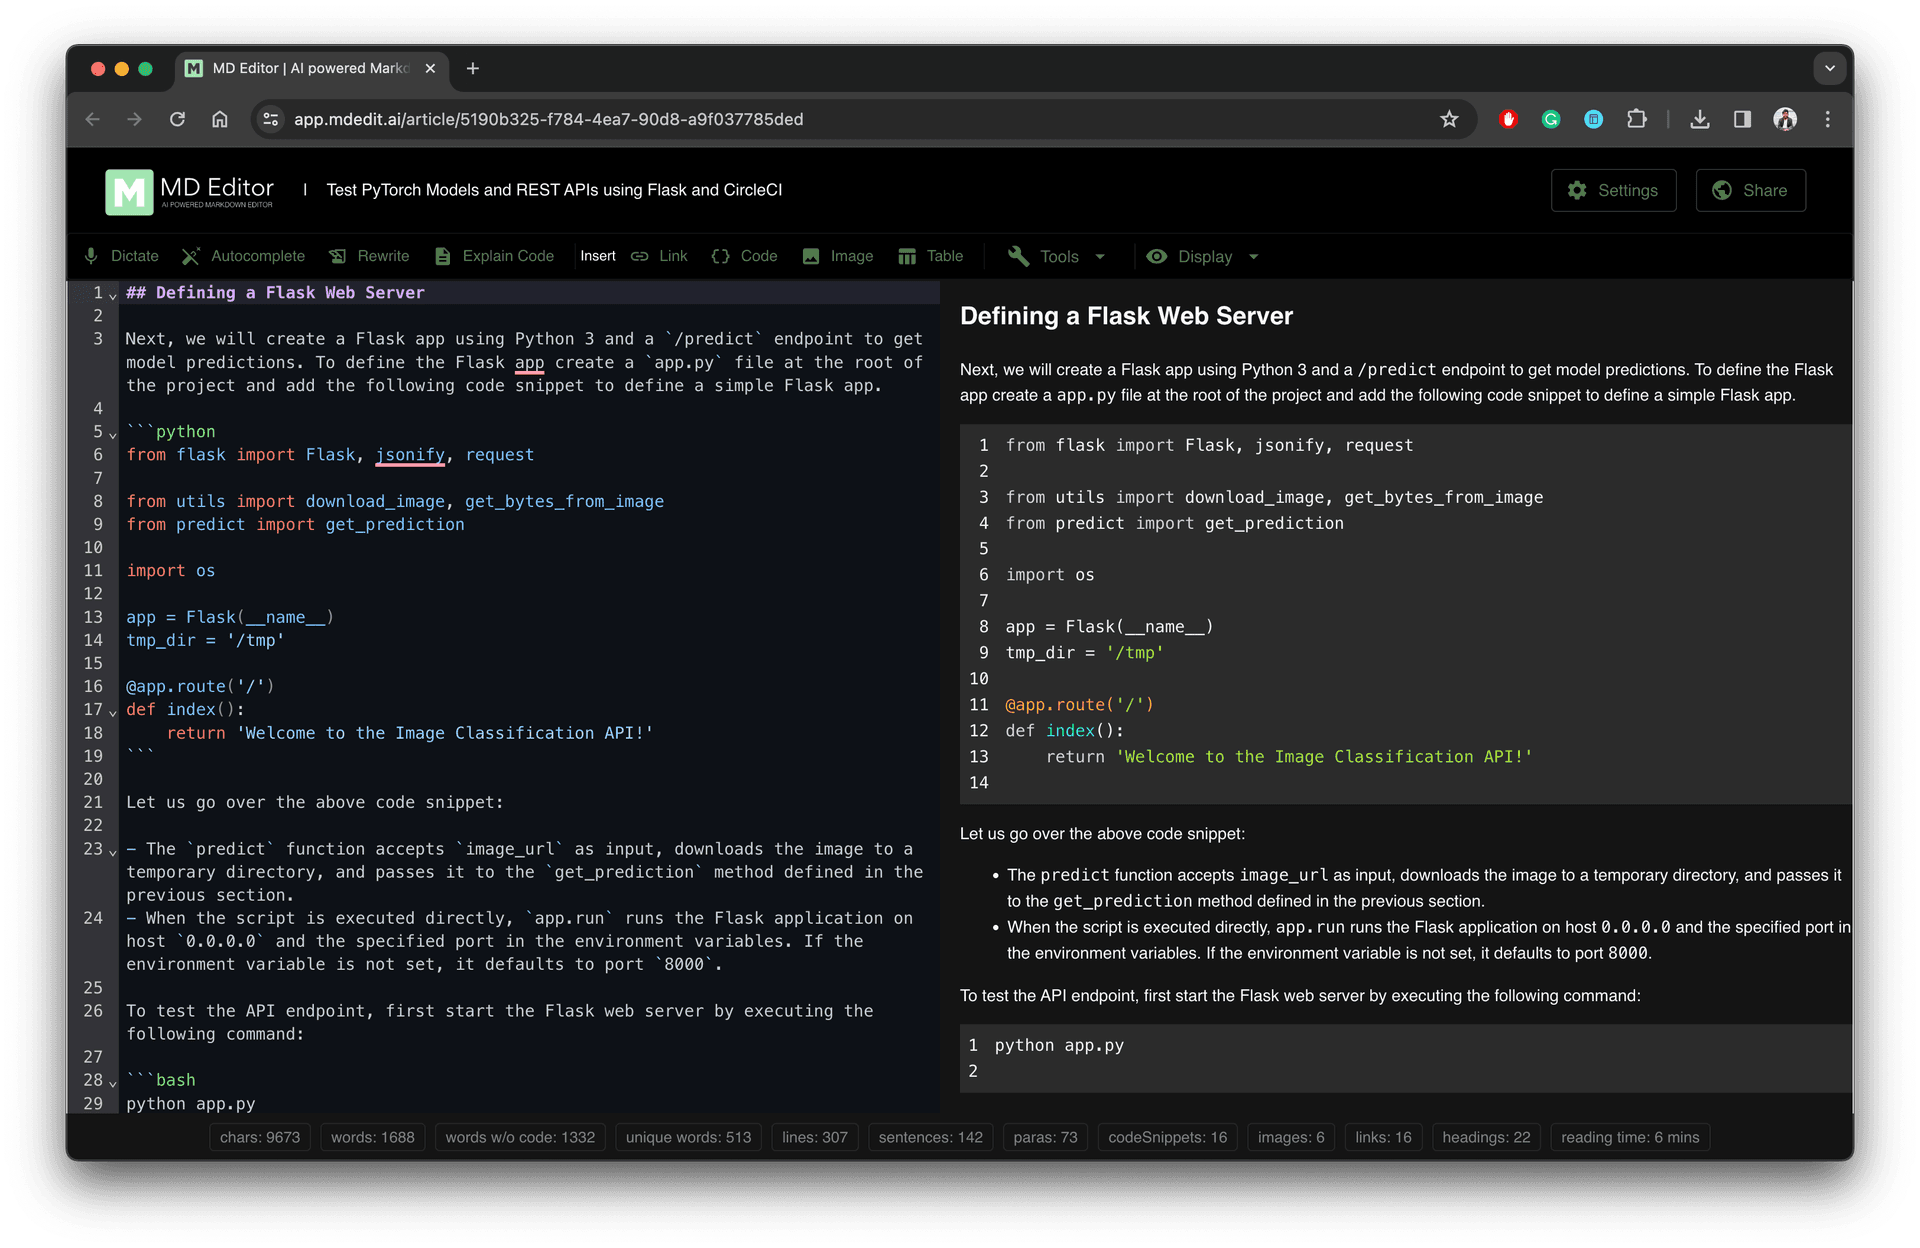Activate the Autocomplete tool
Image resolution: width=1920 pixels, height=1248 pixels.
click(x=243, y=256)
